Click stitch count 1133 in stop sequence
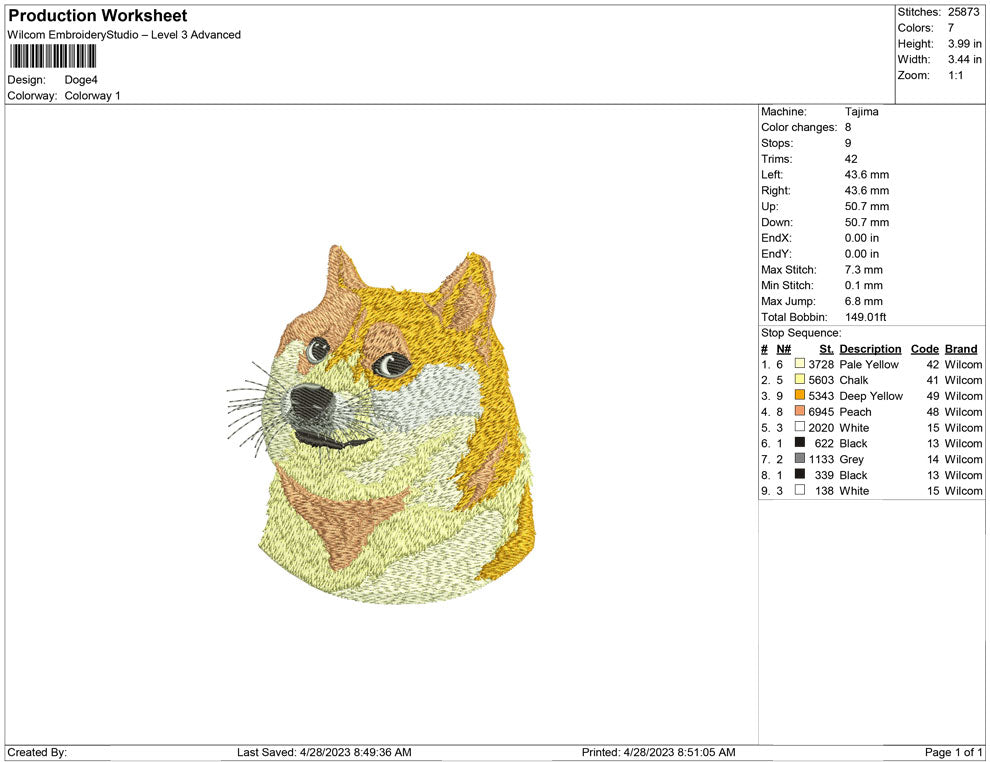The image size is (990, 762). (821, 459)
